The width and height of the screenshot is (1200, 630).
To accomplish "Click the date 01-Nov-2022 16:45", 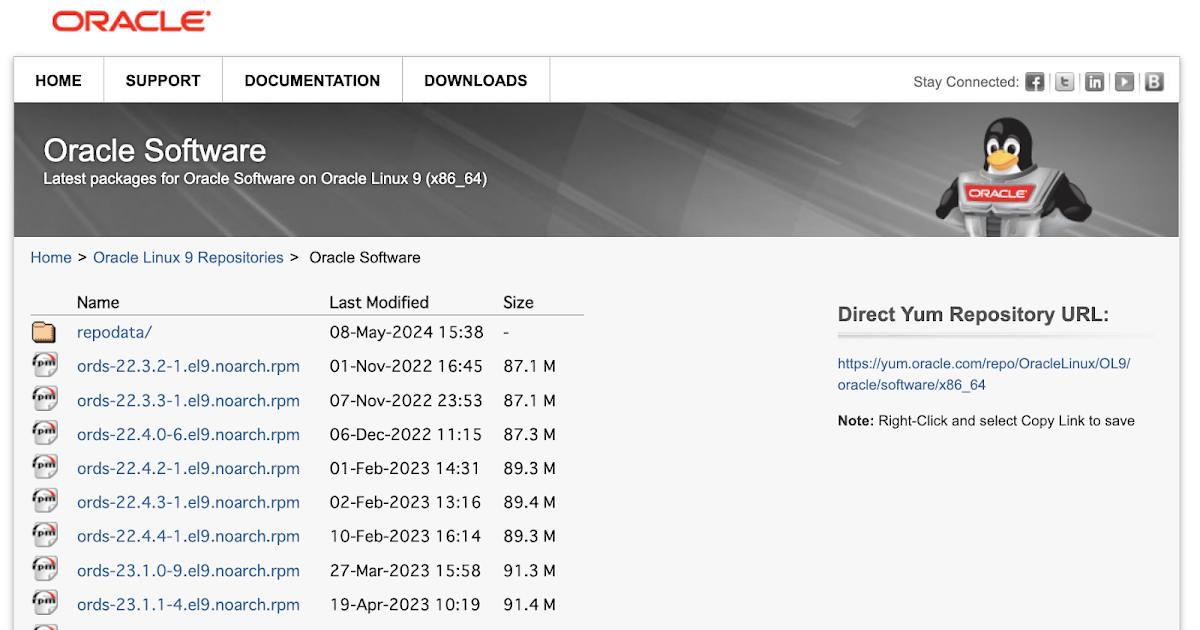I will pyautogui.click(x=406, y=366).
